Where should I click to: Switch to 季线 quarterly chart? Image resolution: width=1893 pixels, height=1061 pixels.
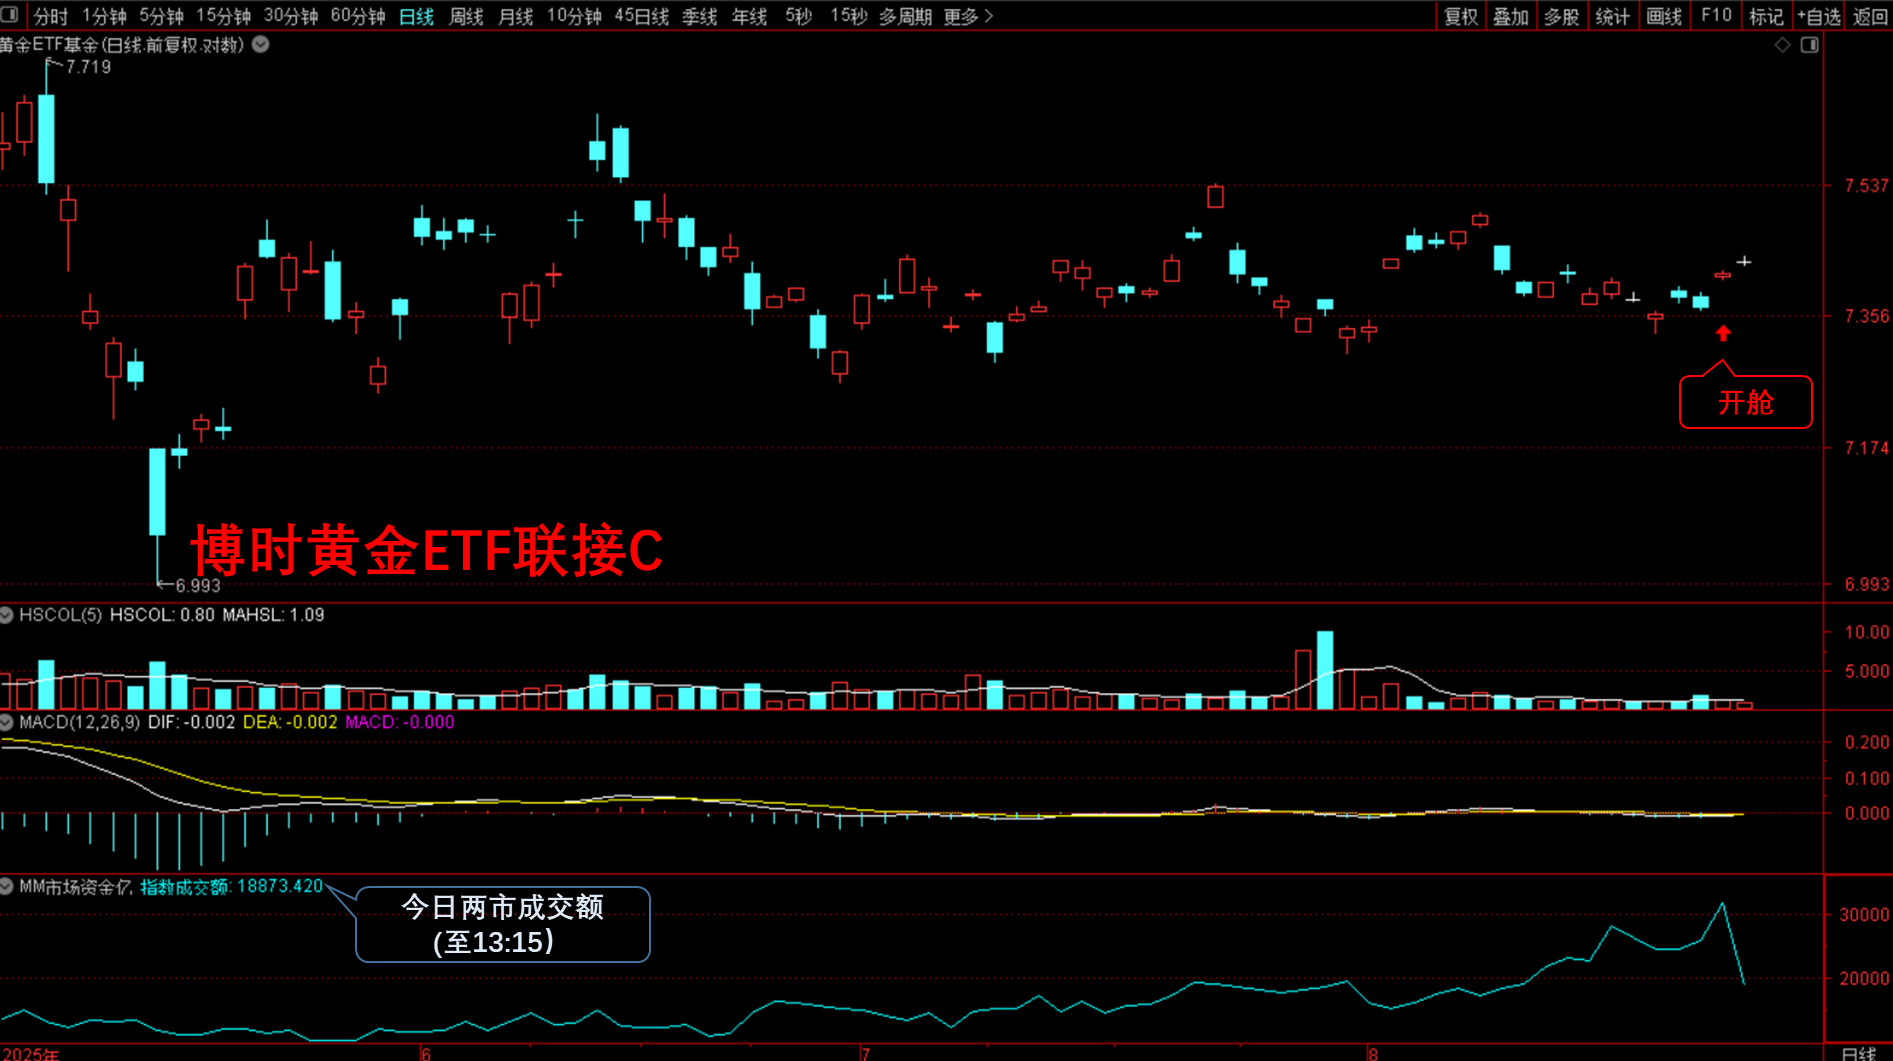699,16
